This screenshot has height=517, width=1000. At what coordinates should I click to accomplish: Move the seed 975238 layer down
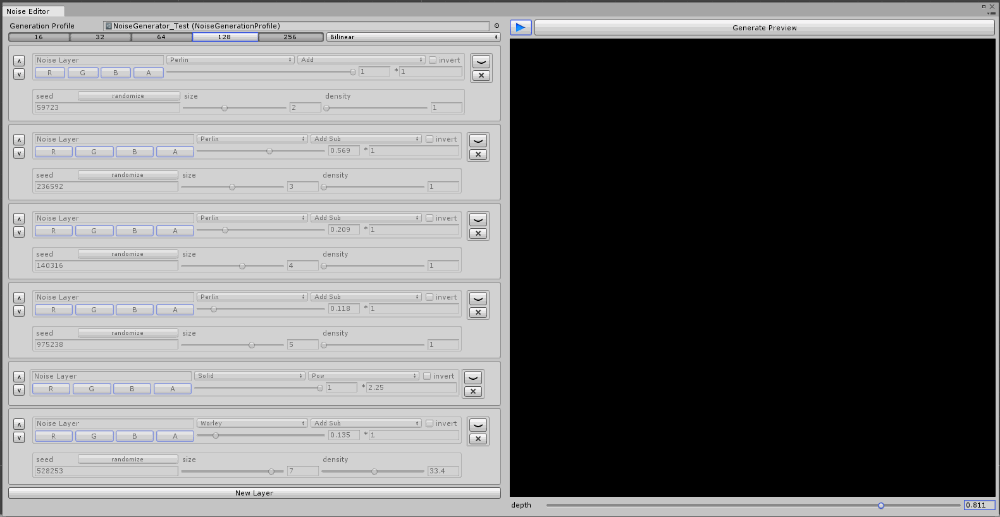pyautogui.click(x=19, y=312)
